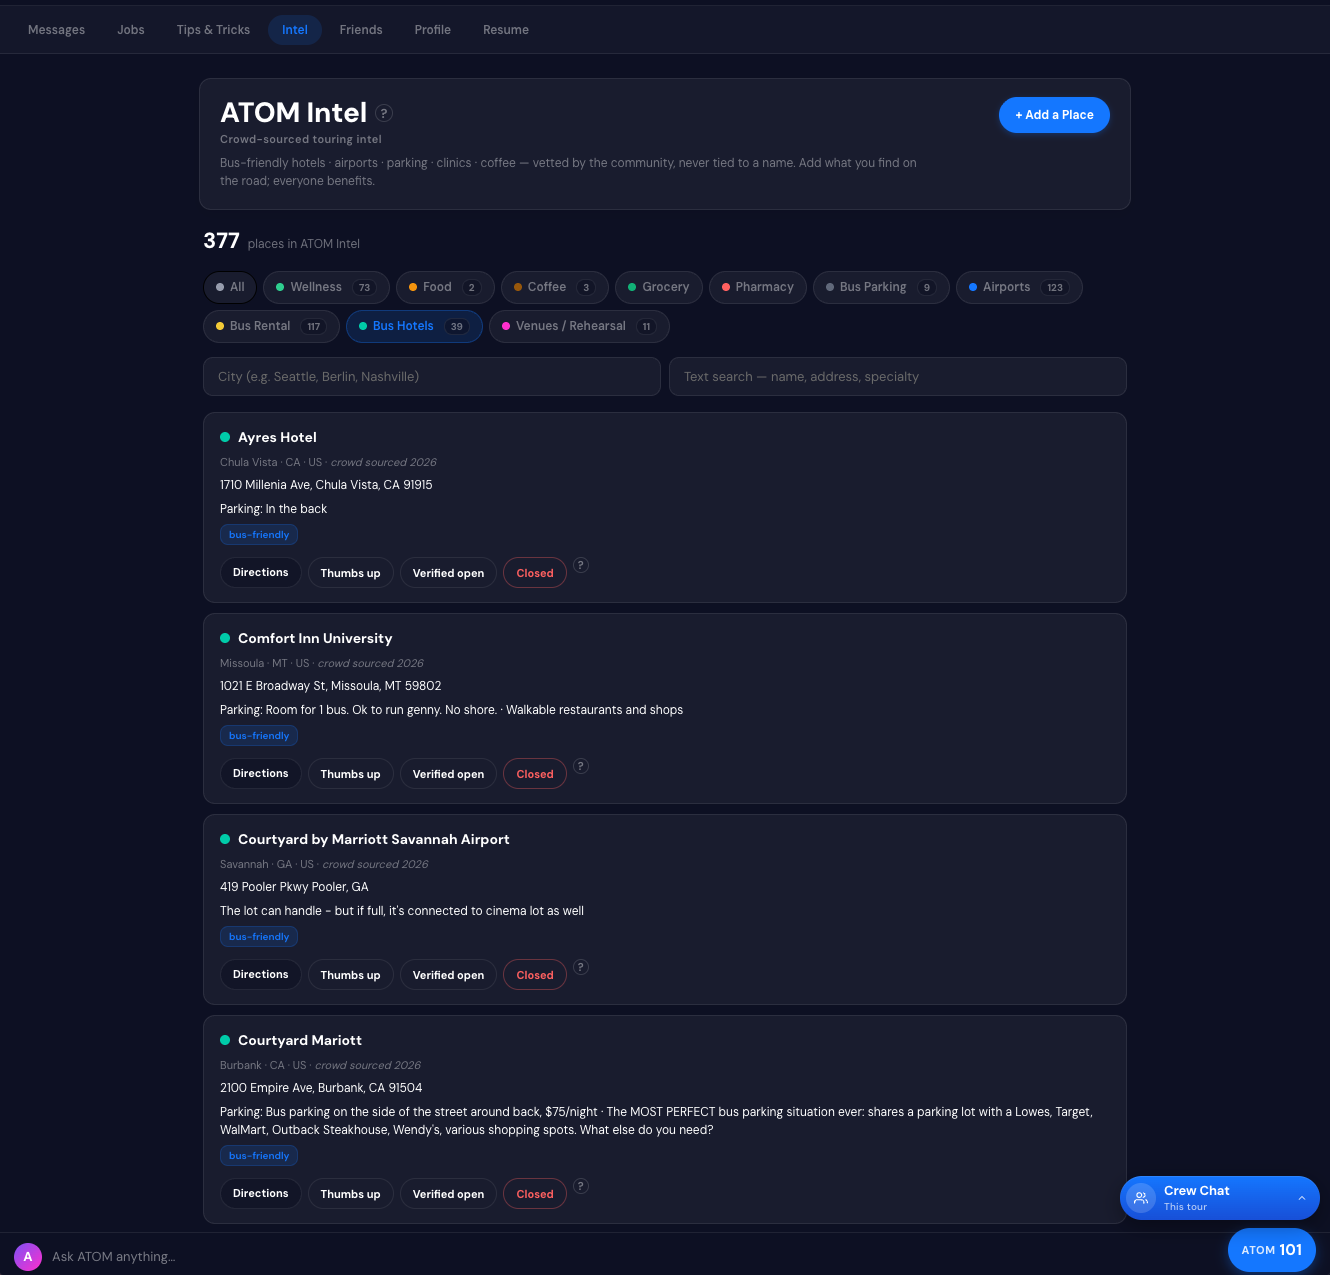Get Directions to Comfort Inn University

pyautogui.click(x=261, y=774)
